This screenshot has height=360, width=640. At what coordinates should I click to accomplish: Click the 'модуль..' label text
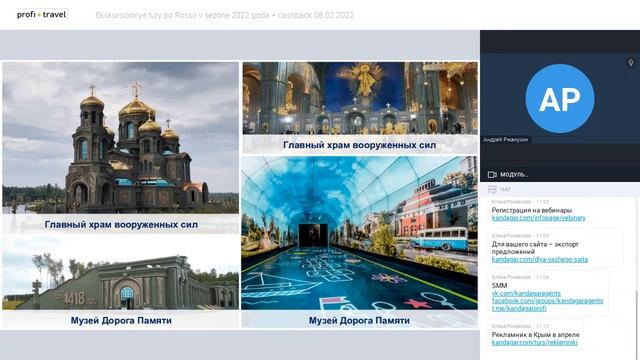(514, 175)
